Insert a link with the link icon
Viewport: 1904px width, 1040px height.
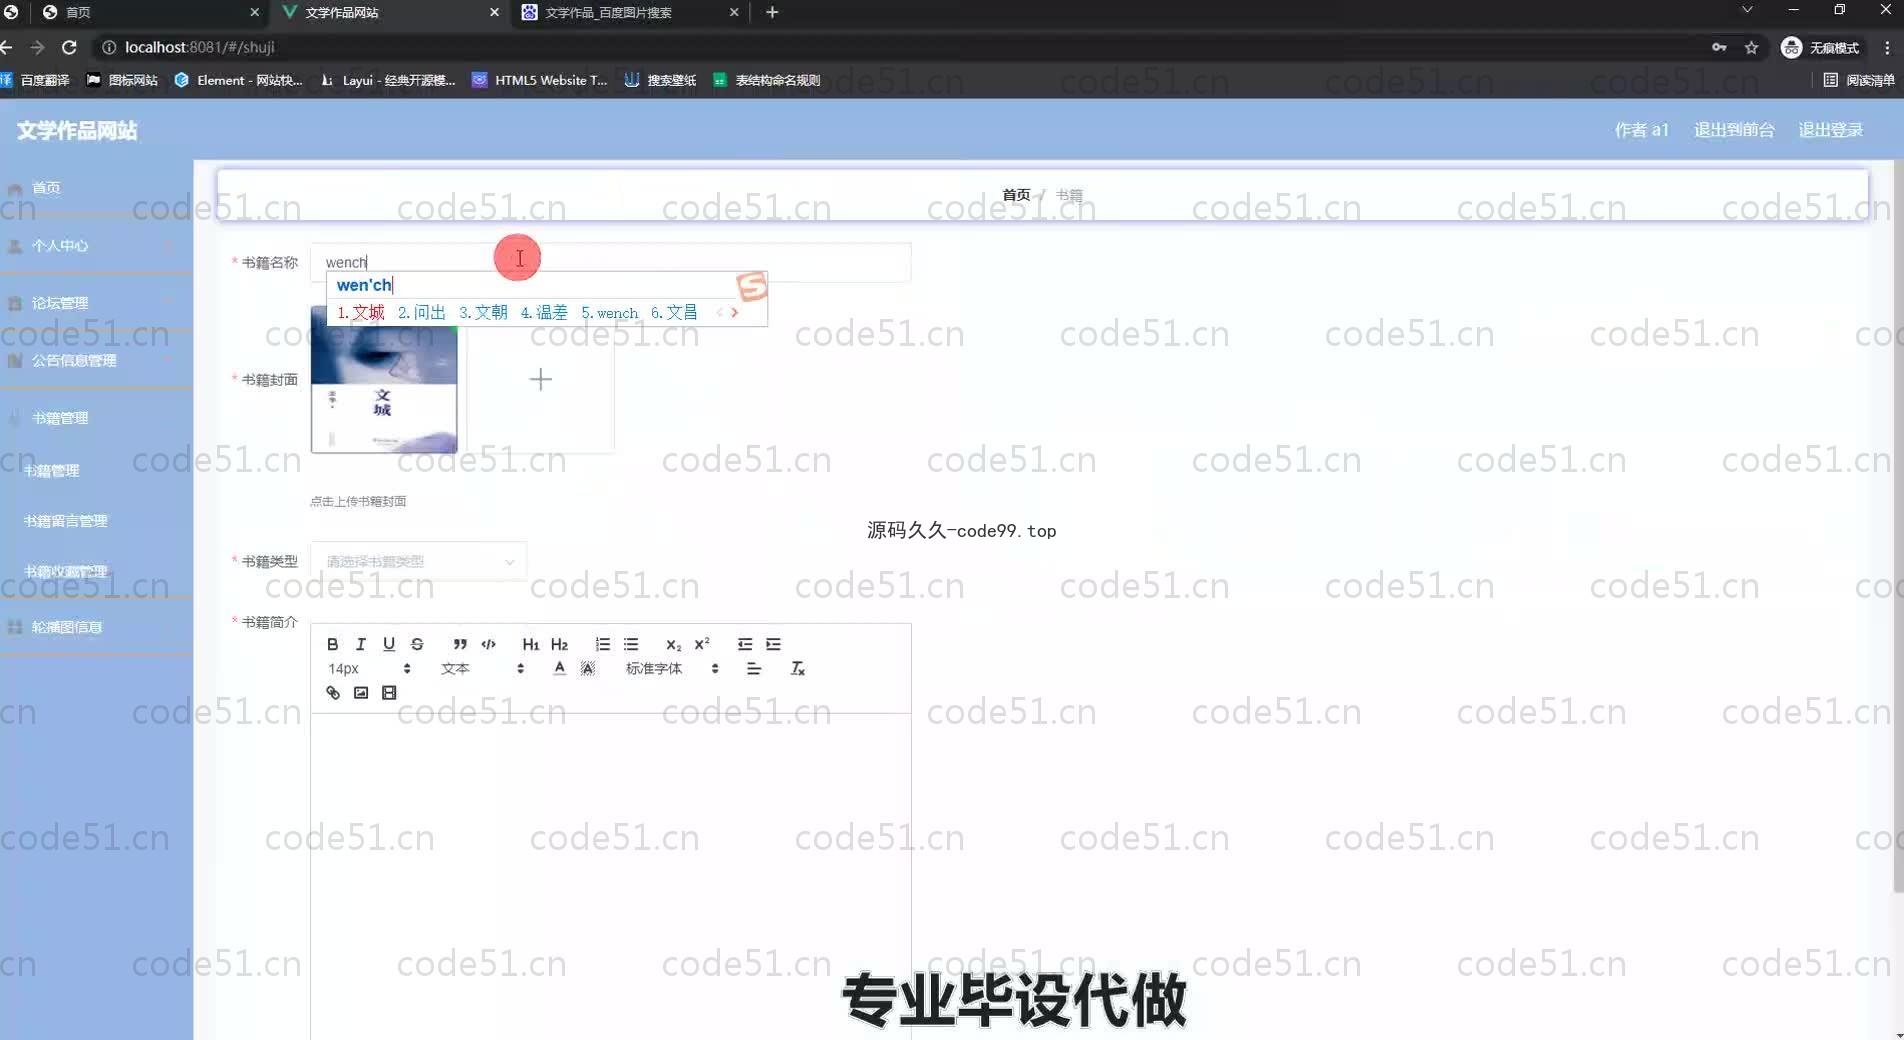[333, 693]
